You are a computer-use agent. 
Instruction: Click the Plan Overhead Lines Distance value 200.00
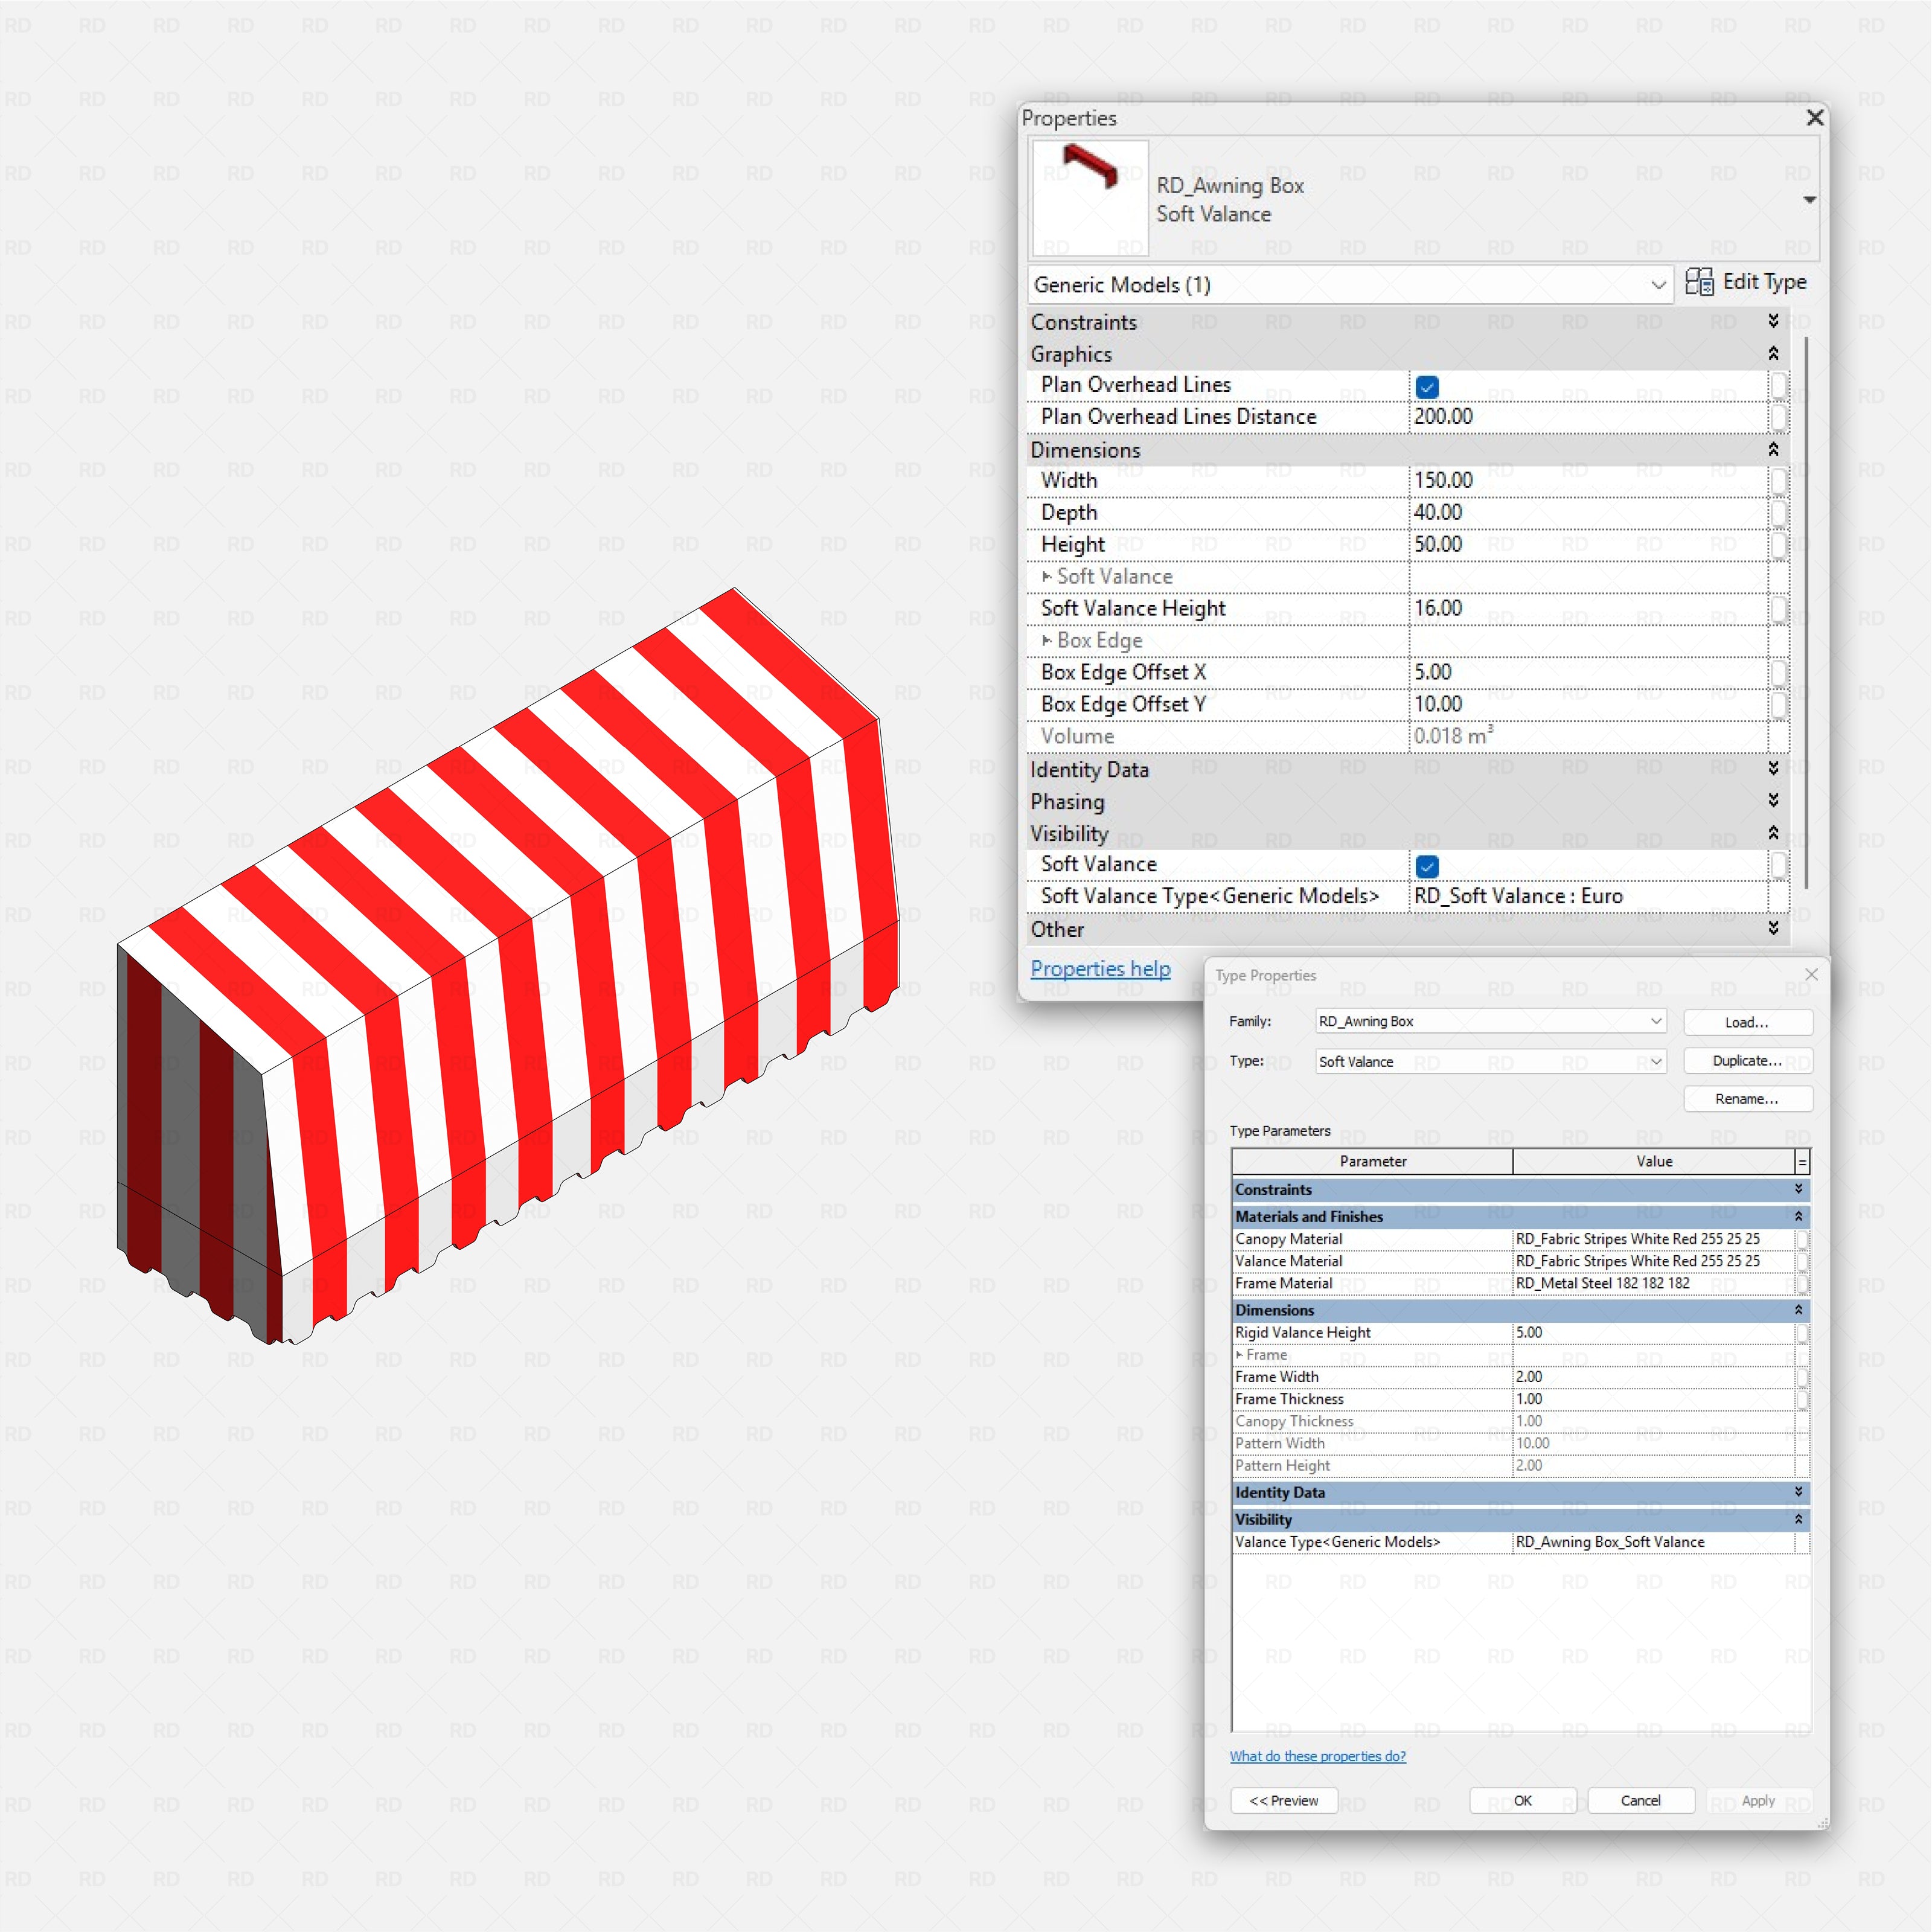(1588, 416)
